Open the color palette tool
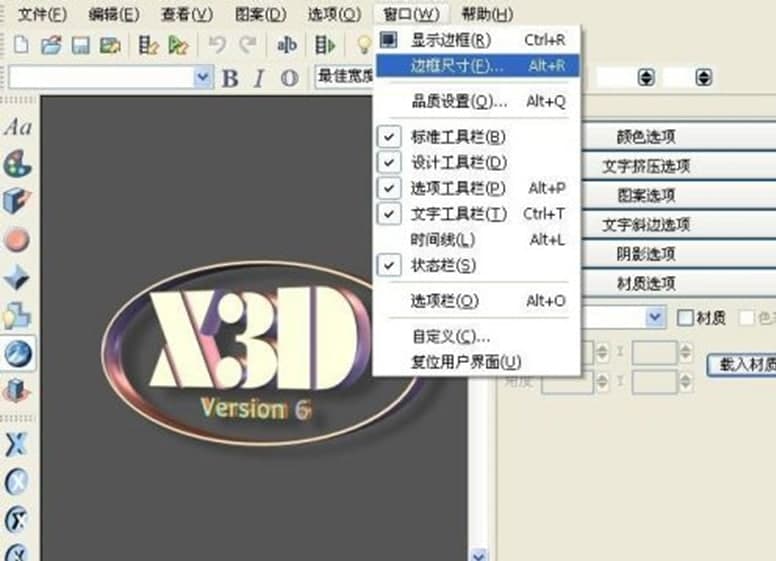The width and height of the screenshot is (776, 561). click(x=17, y=163)
